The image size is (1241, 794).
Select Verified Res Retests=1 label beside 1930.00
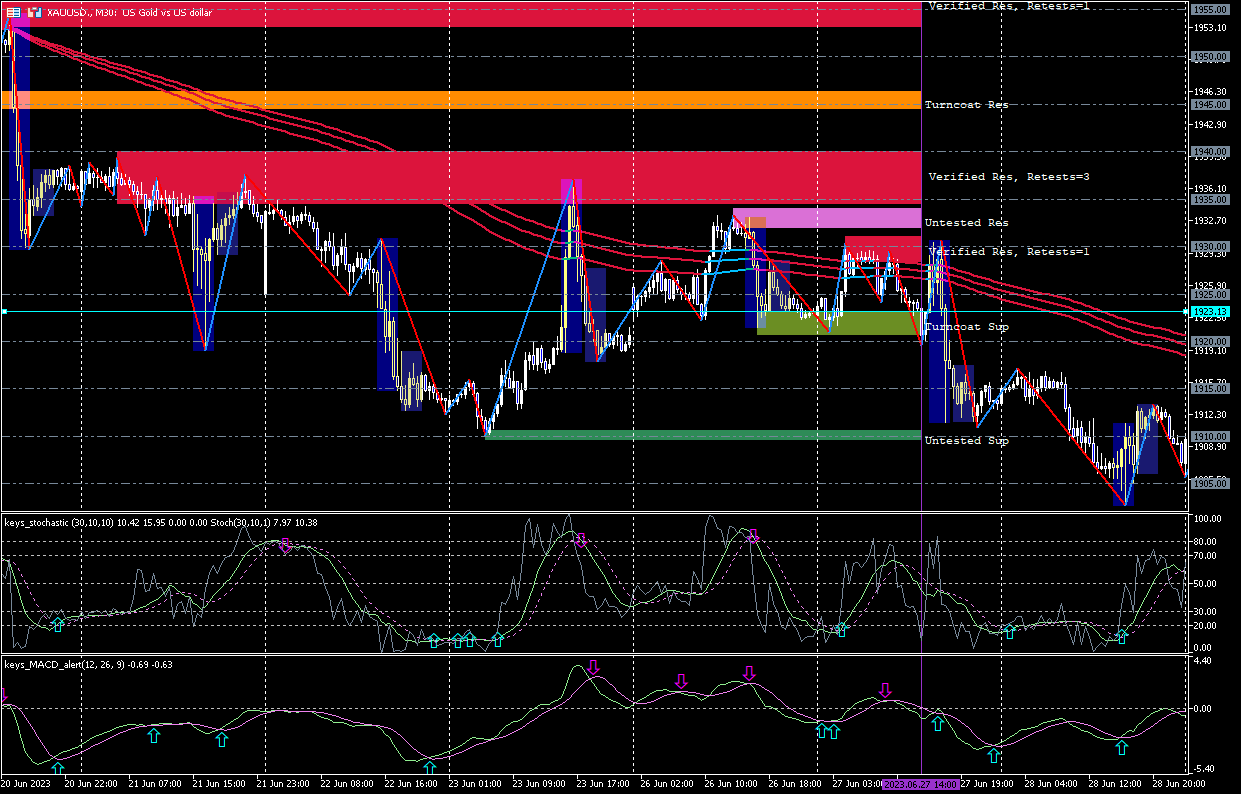pyautogui.click(x=1008, y=252)
